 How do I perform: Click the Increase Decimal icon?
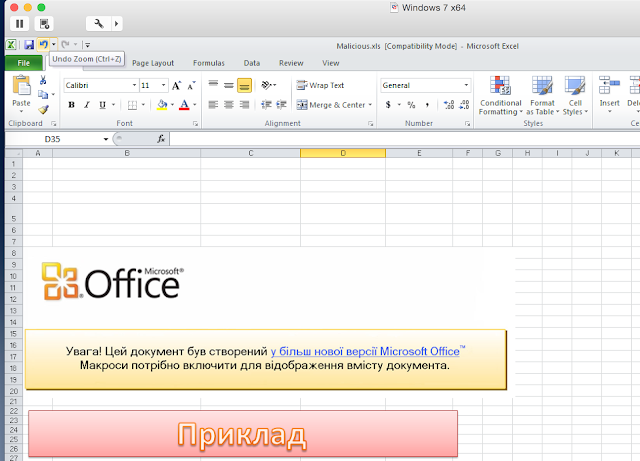[449, 105]
